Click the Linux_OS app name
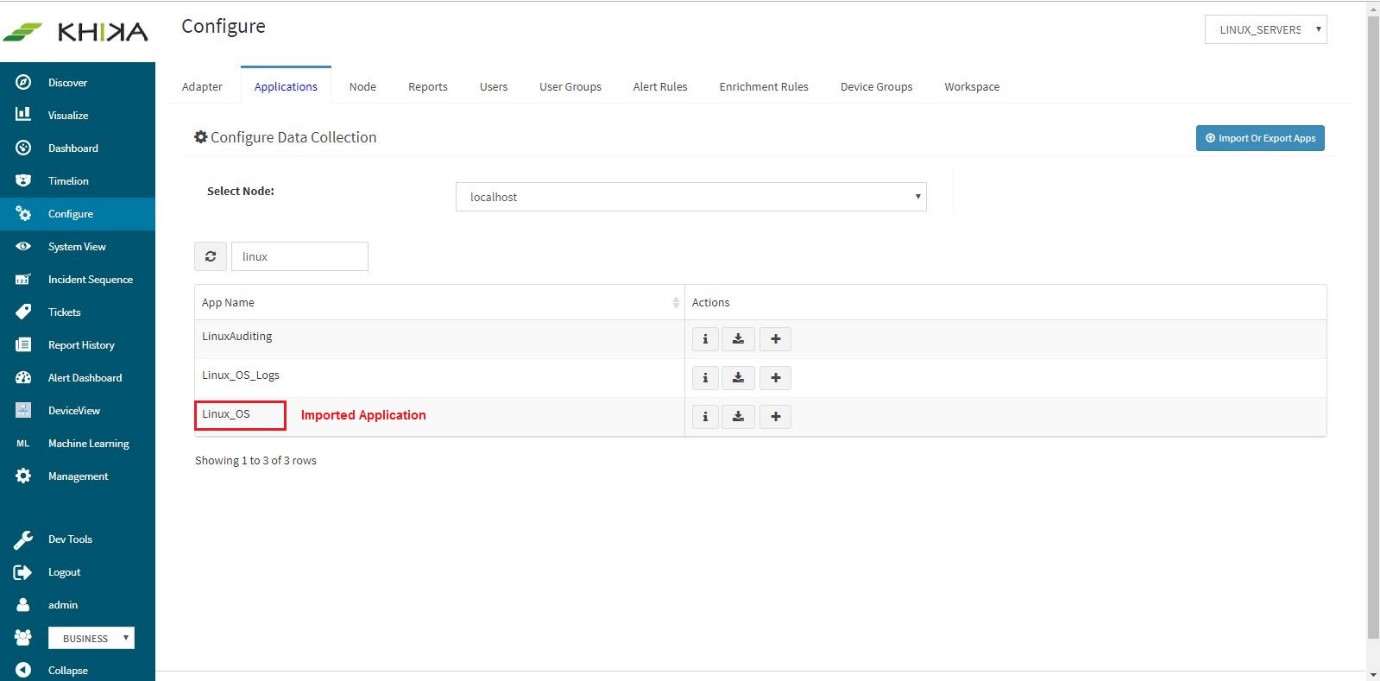 pos(226,414)
